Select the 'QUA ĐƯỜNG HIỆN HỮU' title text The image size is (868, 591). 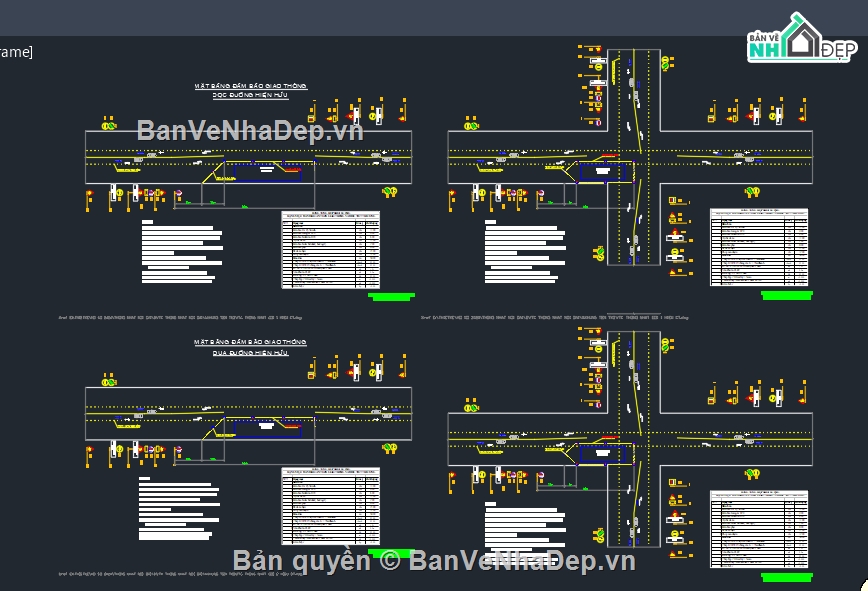(x=250, y=352)
